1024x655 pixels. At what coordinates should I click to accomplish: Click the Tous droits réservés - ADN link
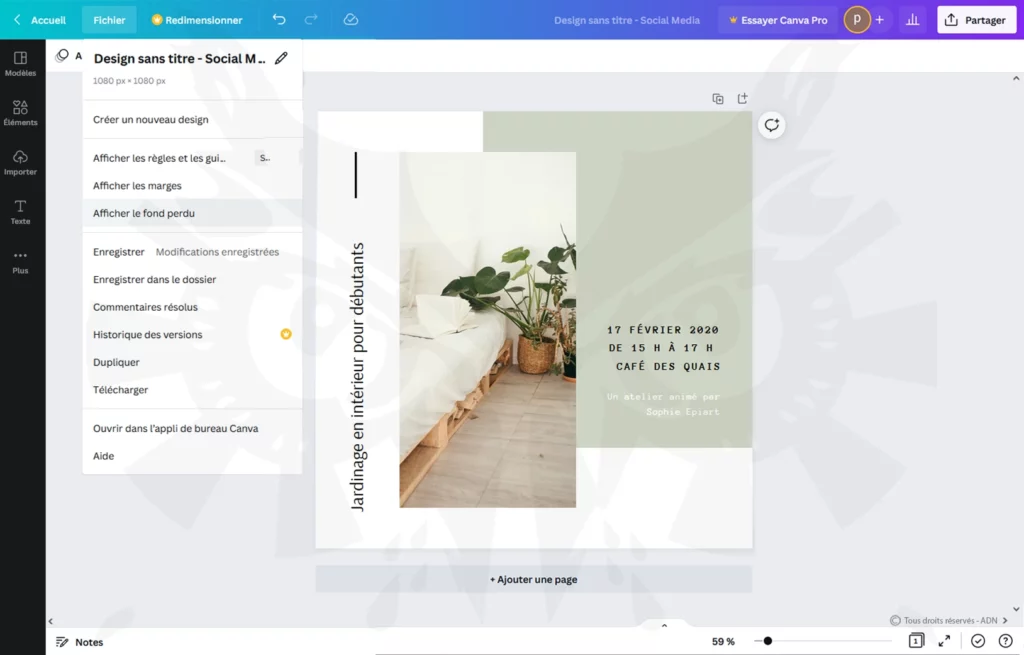pos(949,620)
